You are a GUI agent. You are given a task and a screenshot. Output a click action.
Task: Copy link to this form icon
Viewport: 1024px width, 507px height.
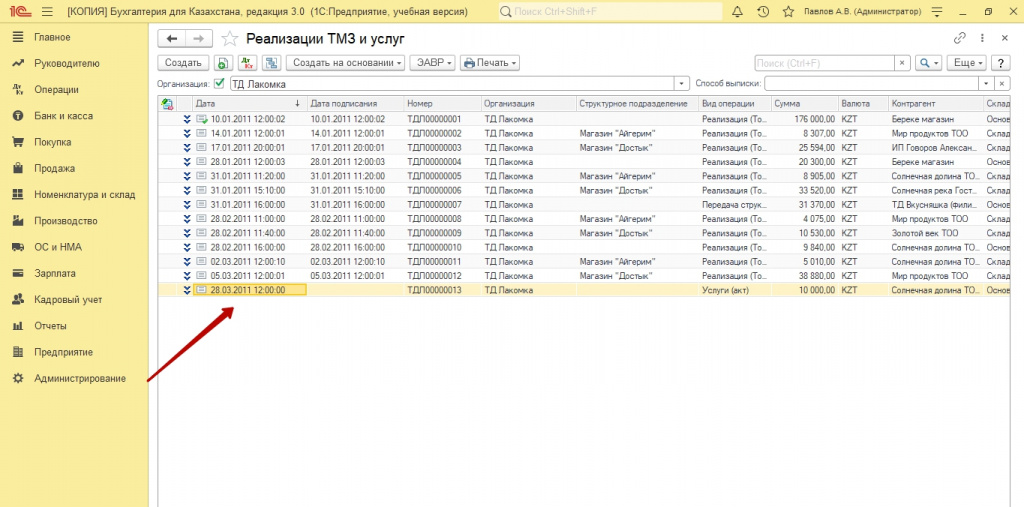pyautogui.click(x=959, y=38)
